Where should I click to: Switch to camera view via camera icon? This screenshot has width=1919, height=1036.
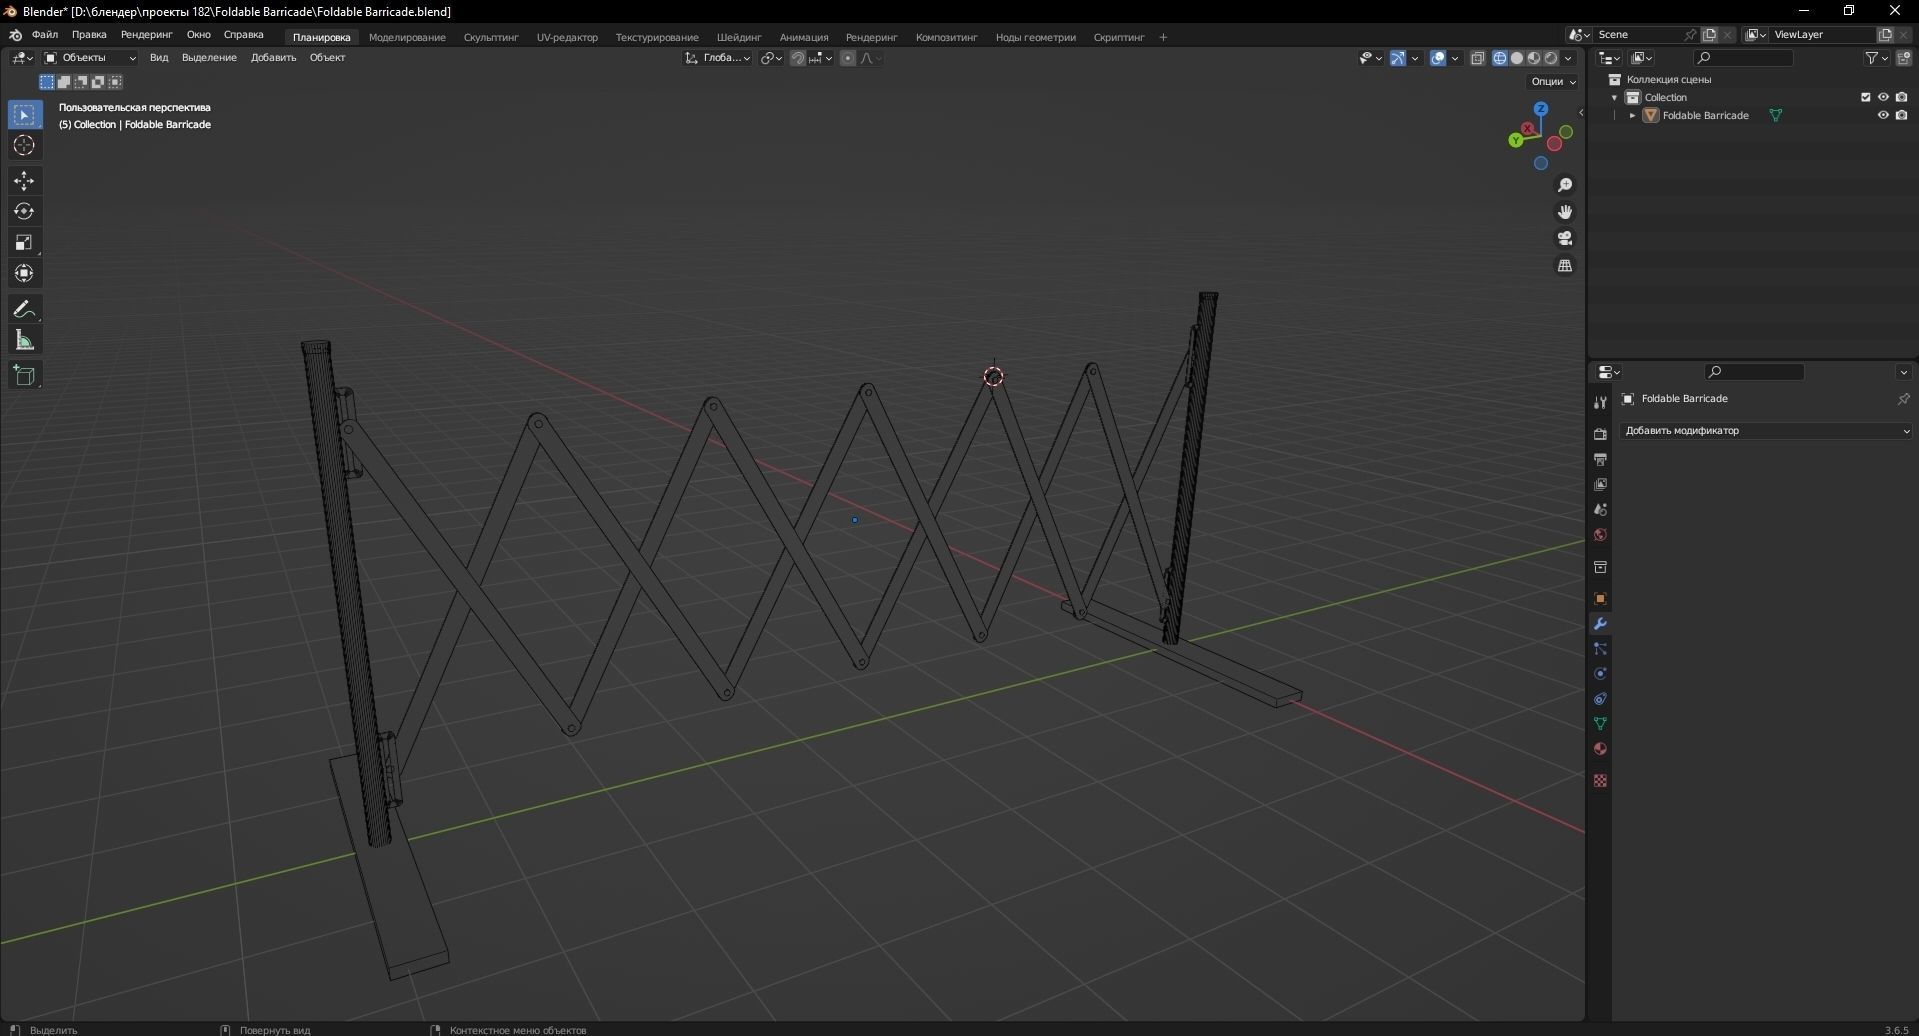pyautogui.click(x=1565, y=239)
